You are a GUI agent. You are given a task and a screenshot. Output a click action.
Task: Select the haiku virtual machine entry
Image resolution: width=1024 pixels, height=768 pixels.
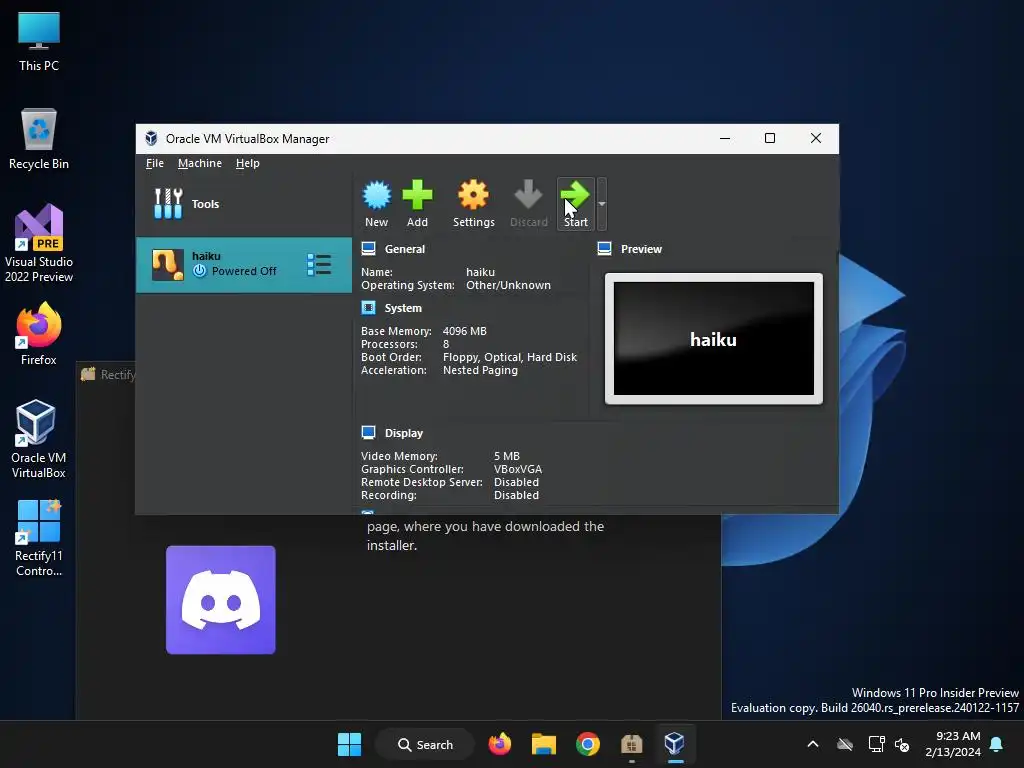pyautogui.click(x=244, y=264)
